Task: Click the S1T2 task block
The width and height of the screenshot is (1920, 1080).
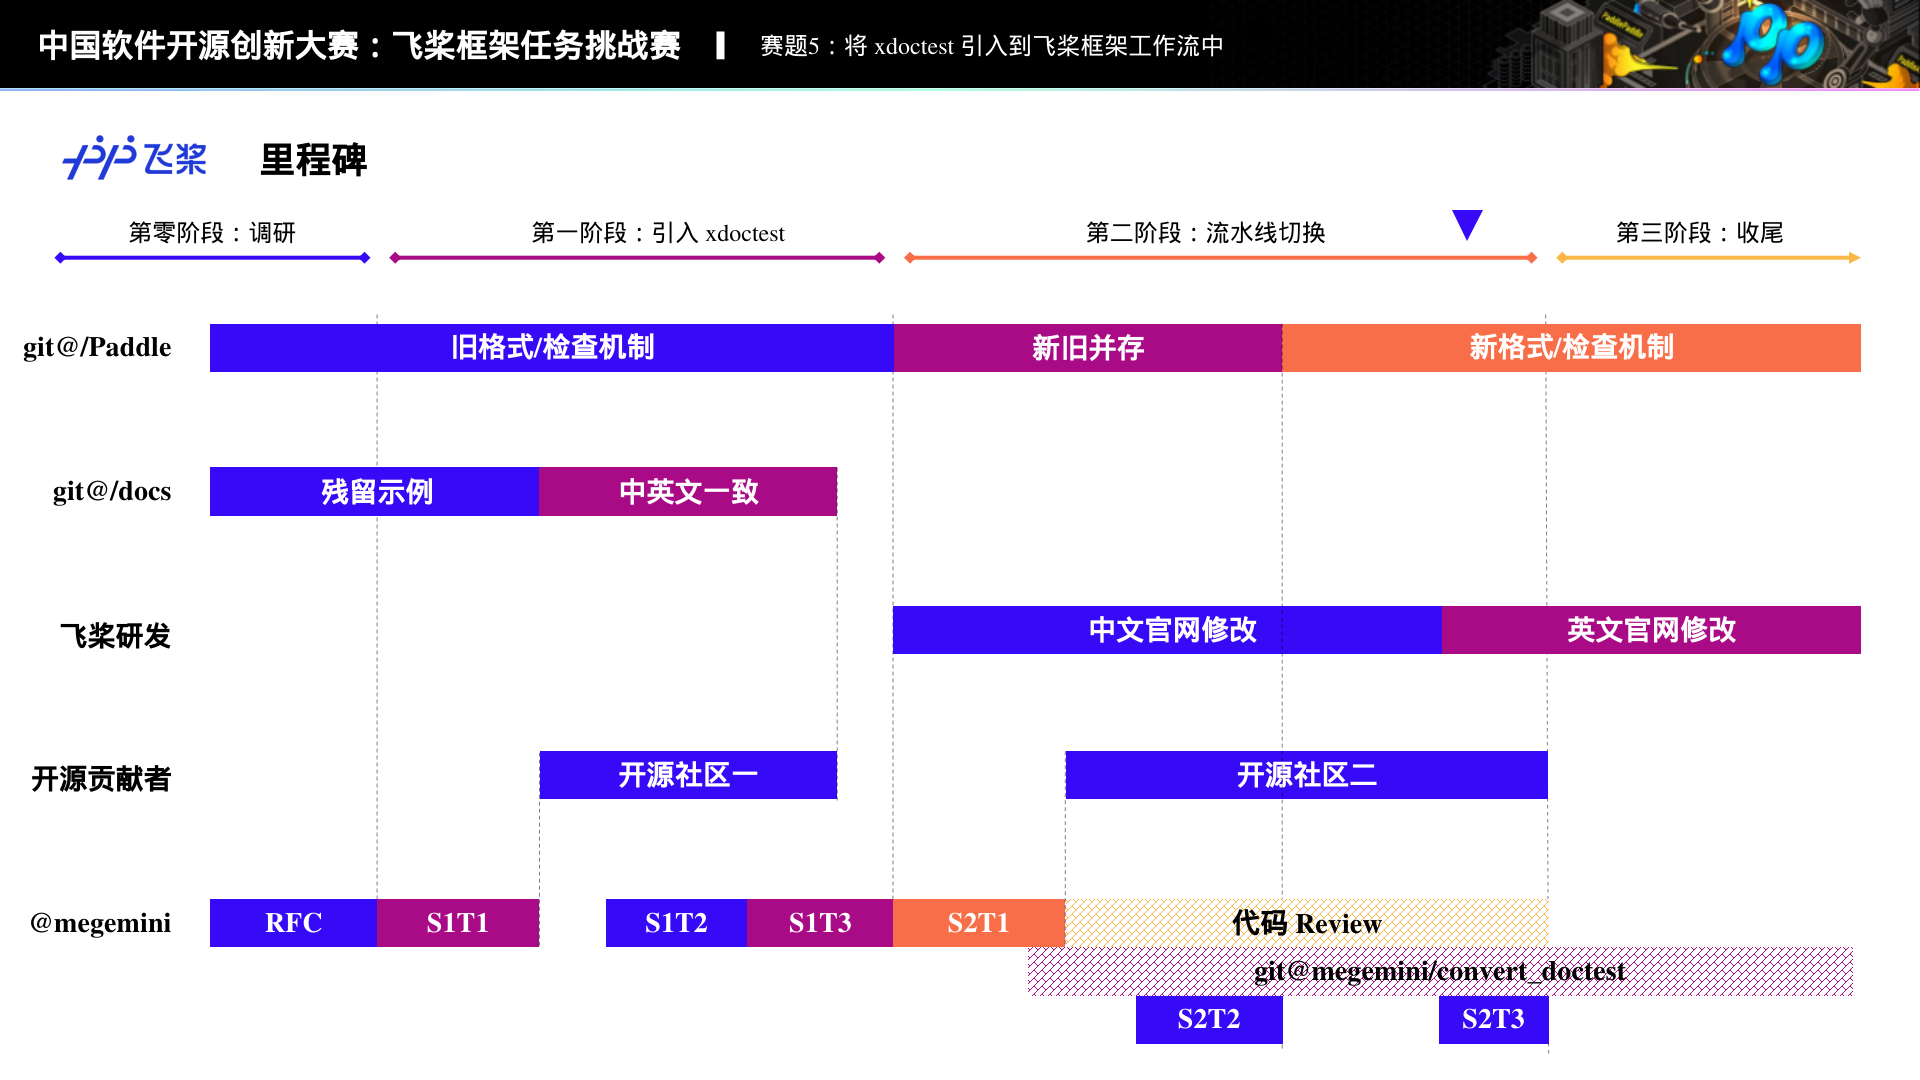Action: click(676, 922)
